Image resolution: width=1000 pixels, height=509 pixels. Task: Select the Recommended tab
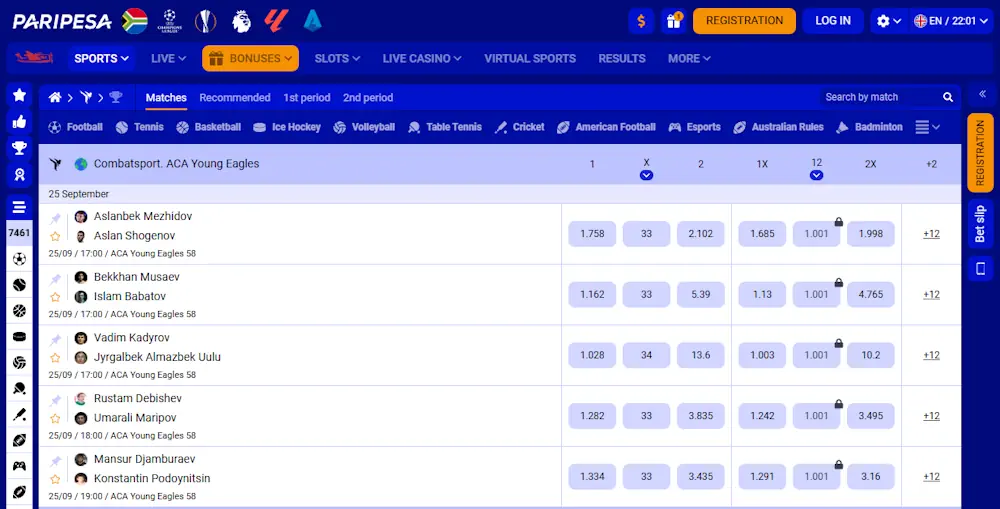tap(234, 97)
